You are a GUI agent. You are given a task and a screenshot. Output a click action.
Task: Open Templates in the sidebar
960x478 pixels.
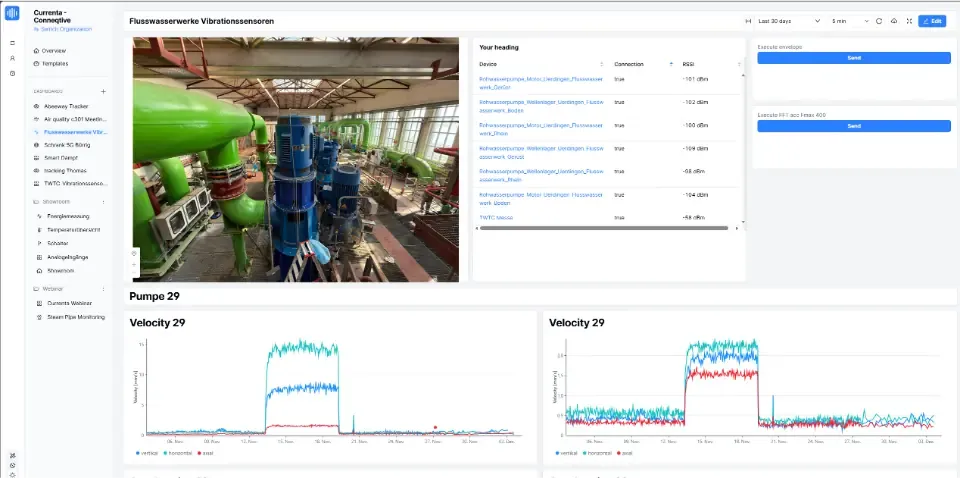coord(51,64)
